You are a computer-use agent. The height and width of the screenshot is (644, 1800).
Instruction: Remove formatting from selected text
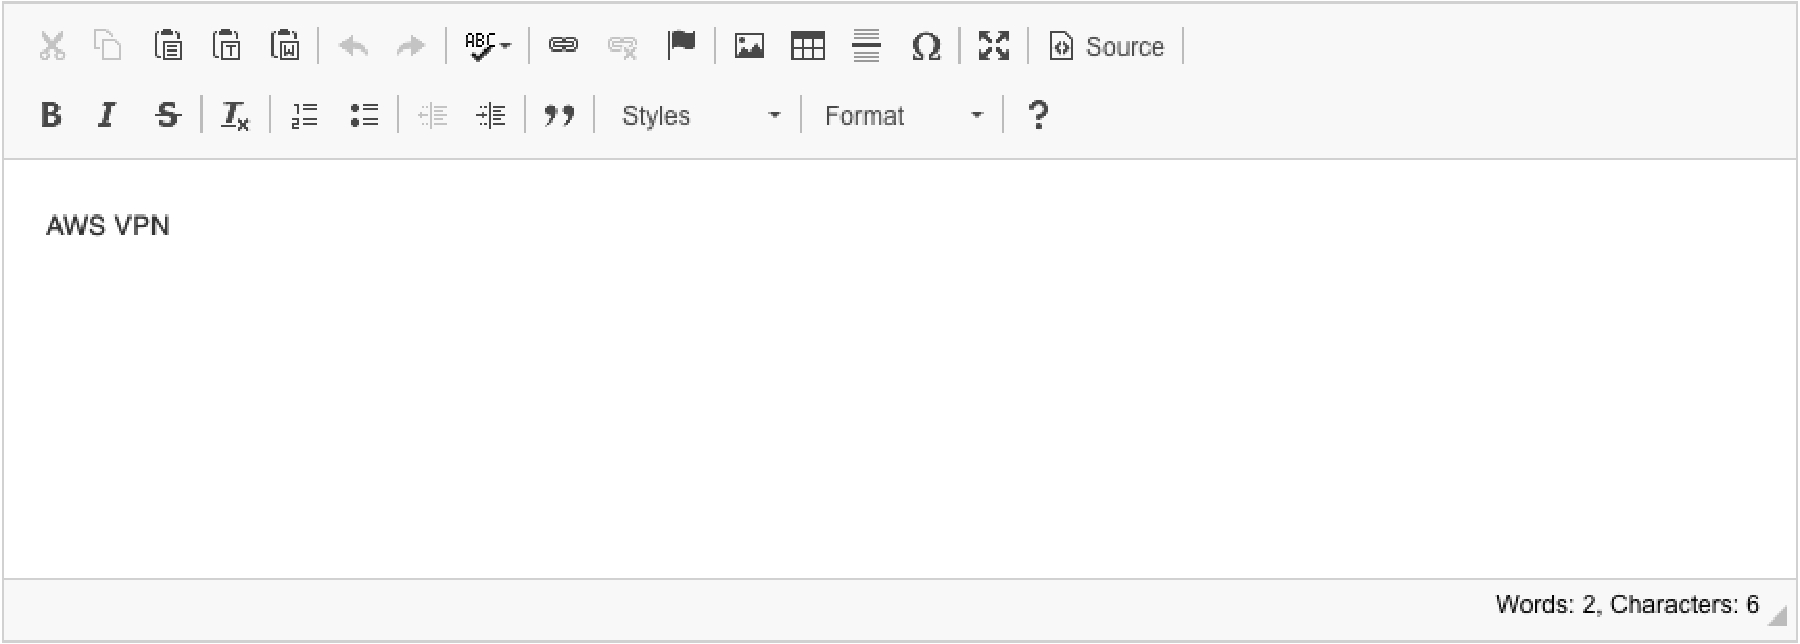click(235, 116)
